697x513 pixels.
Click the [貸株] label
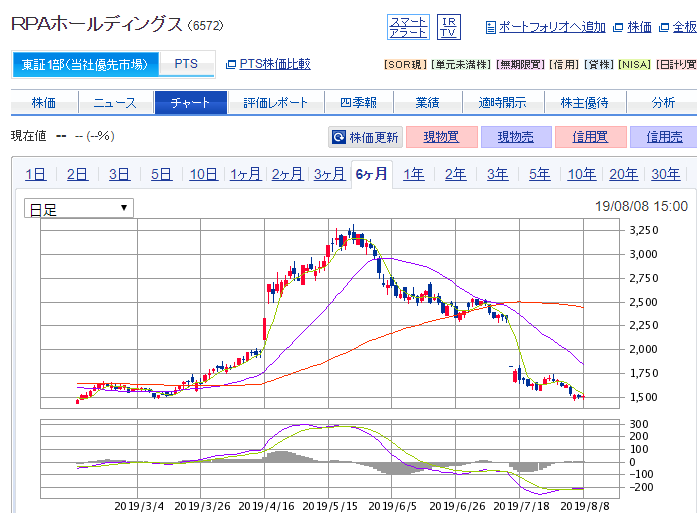point(599,64)
